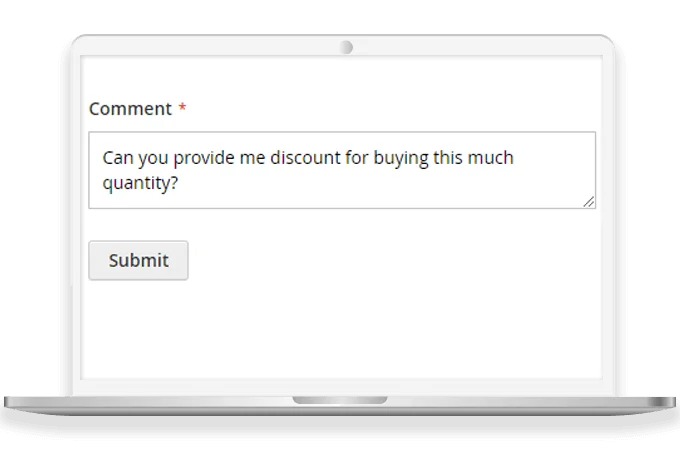680x450 pixels.
Task: Click the Comment field label
Action: (x=130, y=109)
